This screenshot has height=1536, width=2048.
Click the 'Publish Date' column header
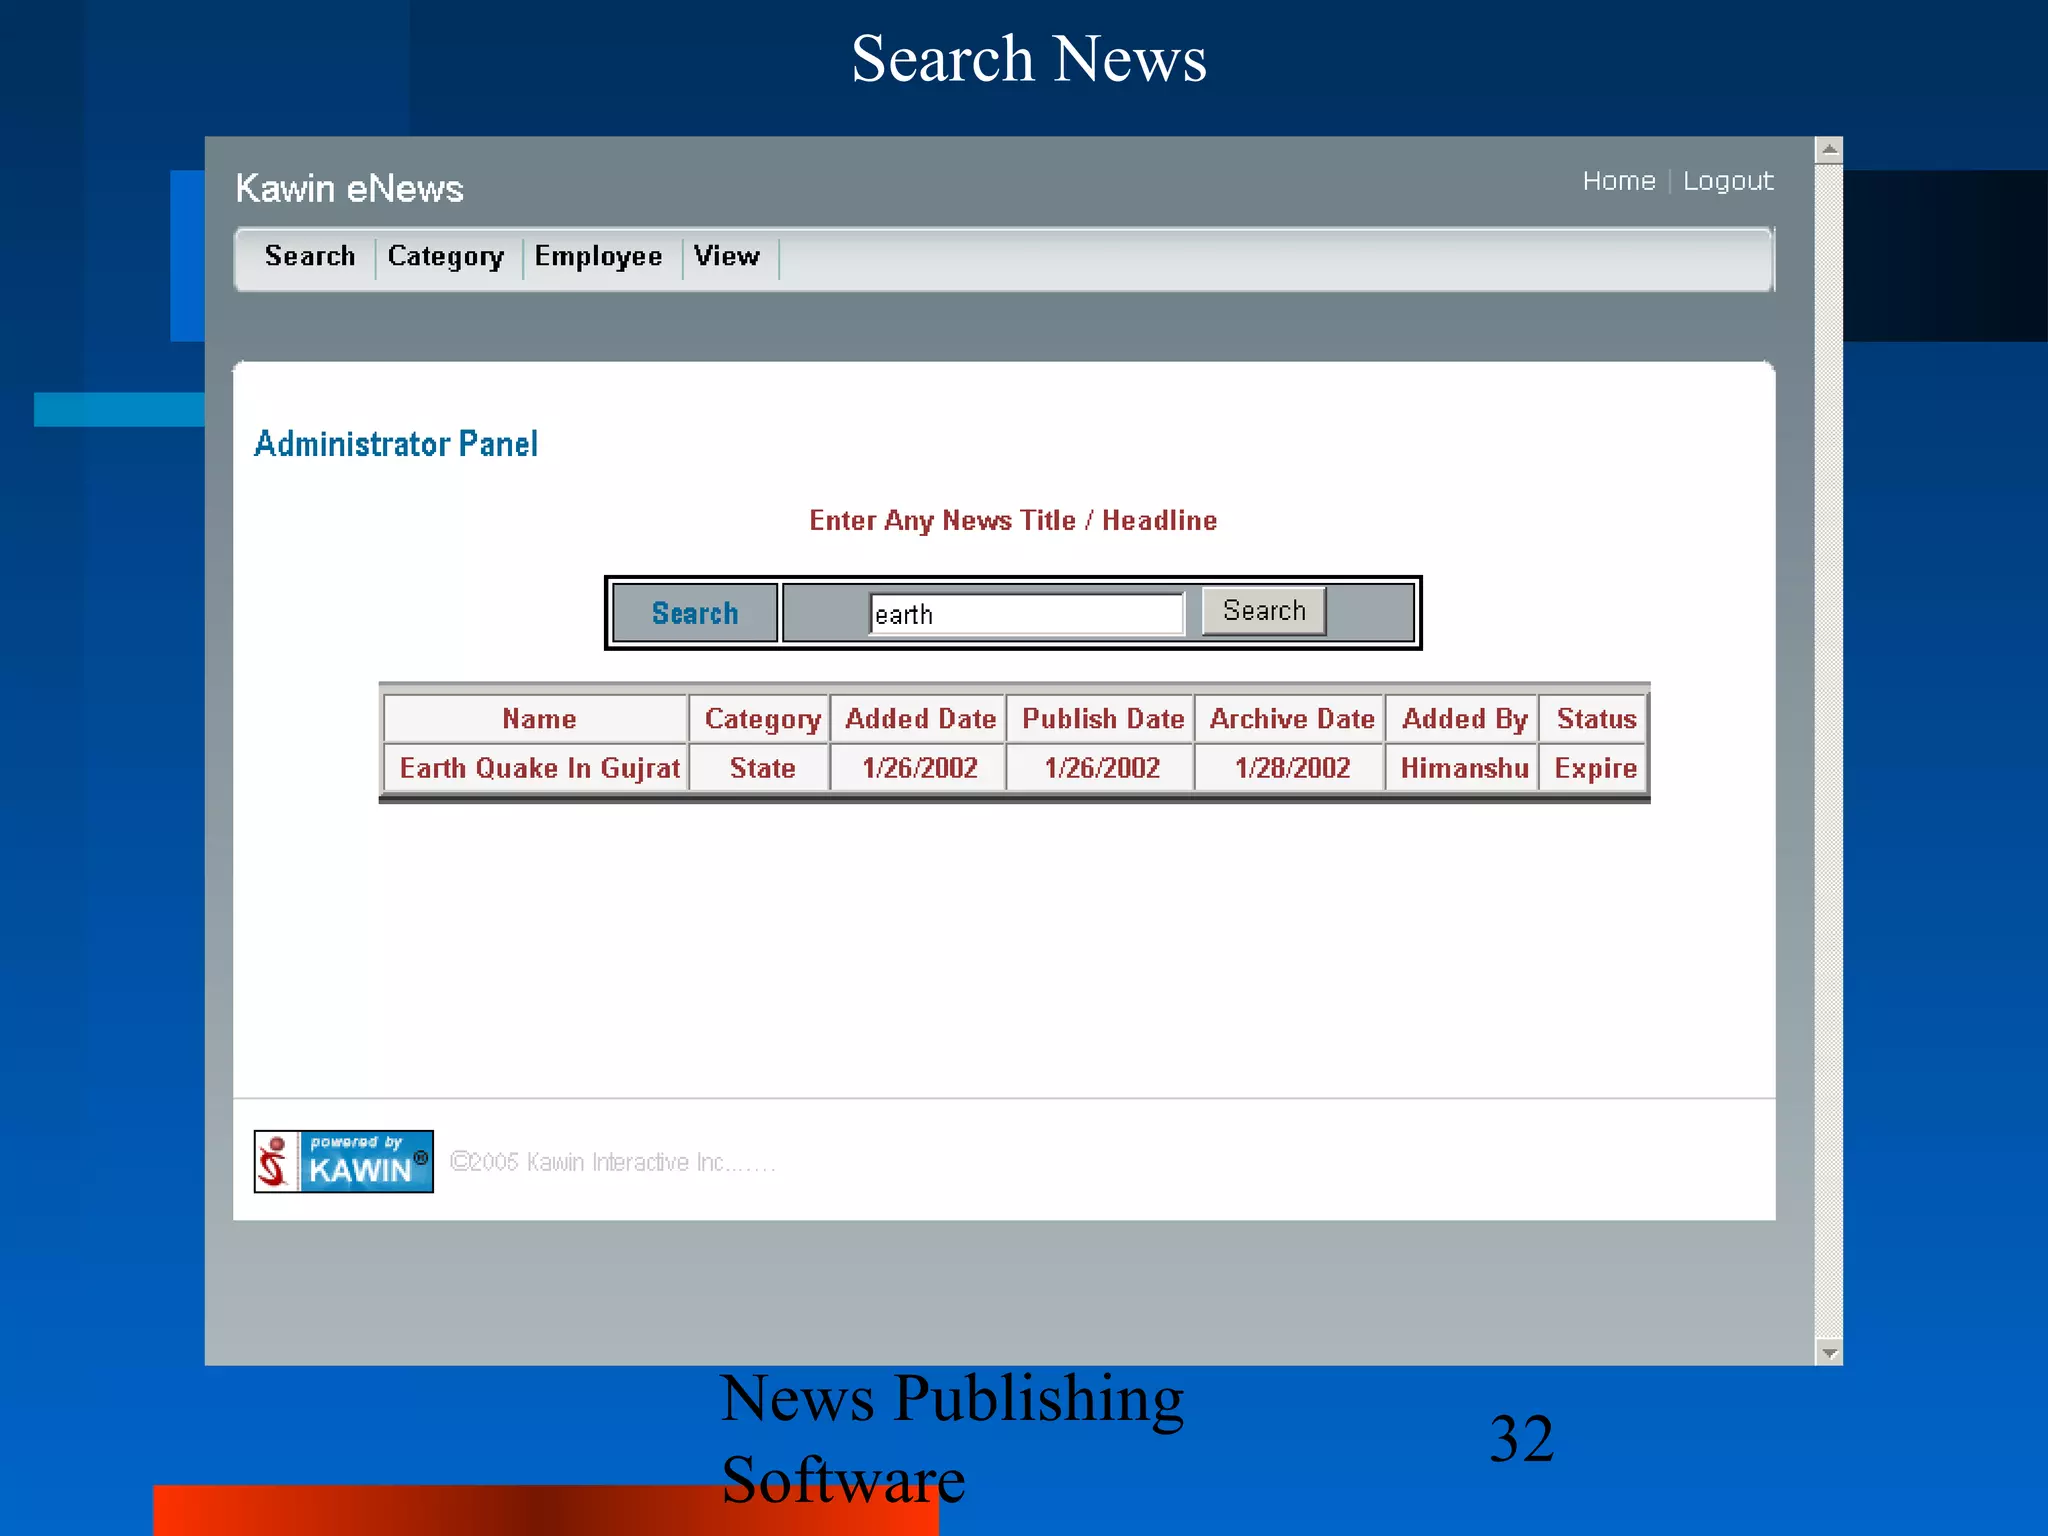1102,719
